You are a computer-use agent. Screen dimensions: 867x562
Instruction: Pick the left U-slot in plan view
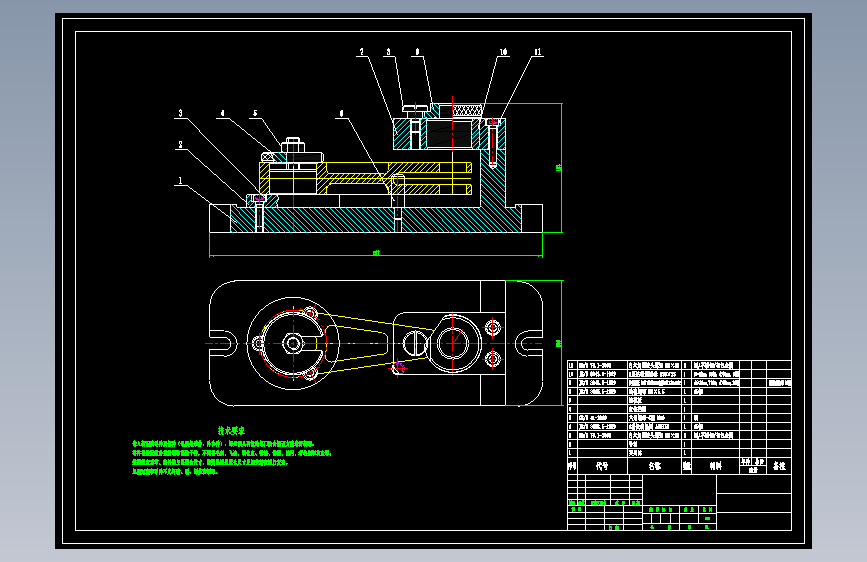(223, 343)
